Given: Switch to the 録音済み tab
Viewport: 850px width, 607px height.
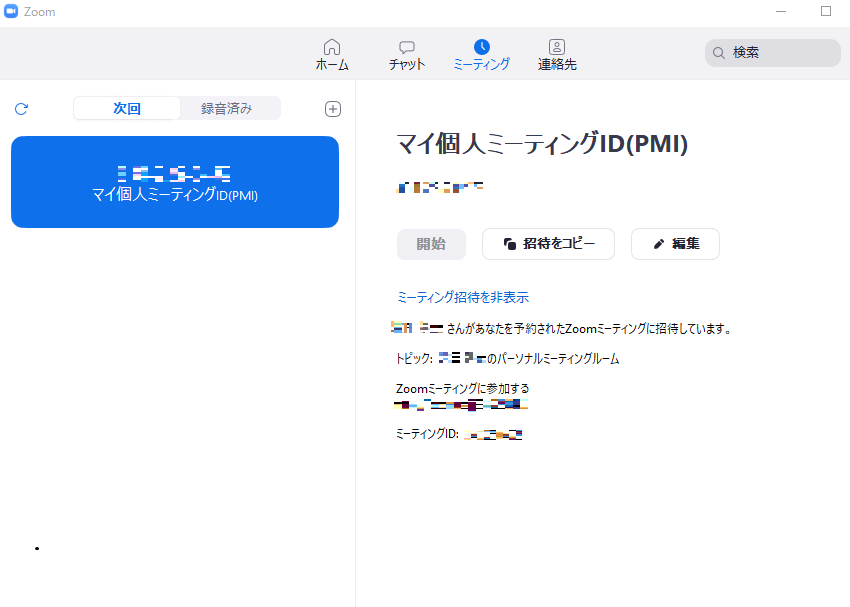Looking at the screenshot, I should click(227, 108).
